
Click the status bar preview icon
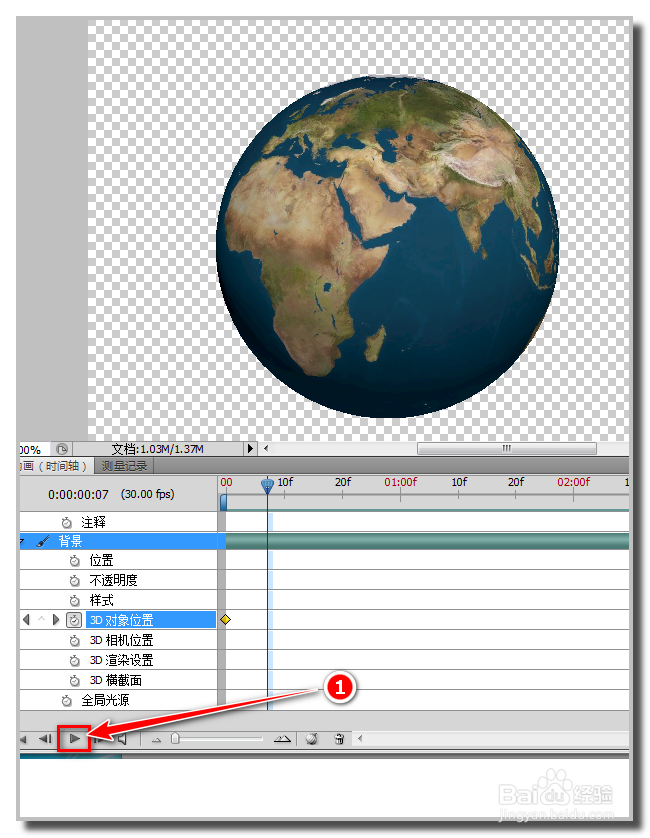(x=62, y=449)
